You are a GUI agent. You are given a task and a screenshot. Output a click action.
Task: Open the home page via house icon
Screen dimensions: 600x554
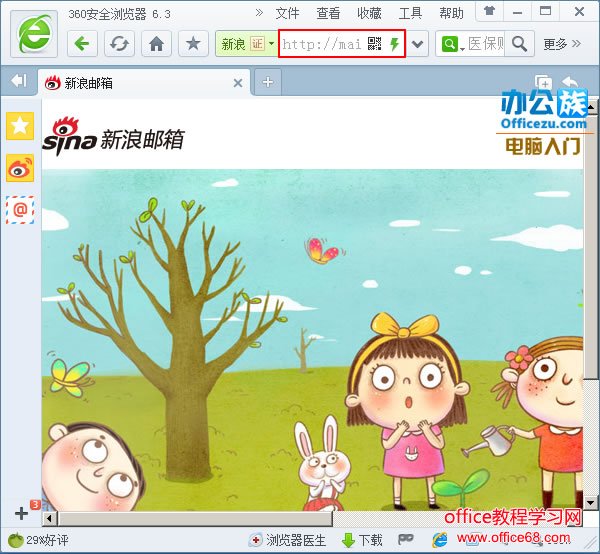coord(156,44)
